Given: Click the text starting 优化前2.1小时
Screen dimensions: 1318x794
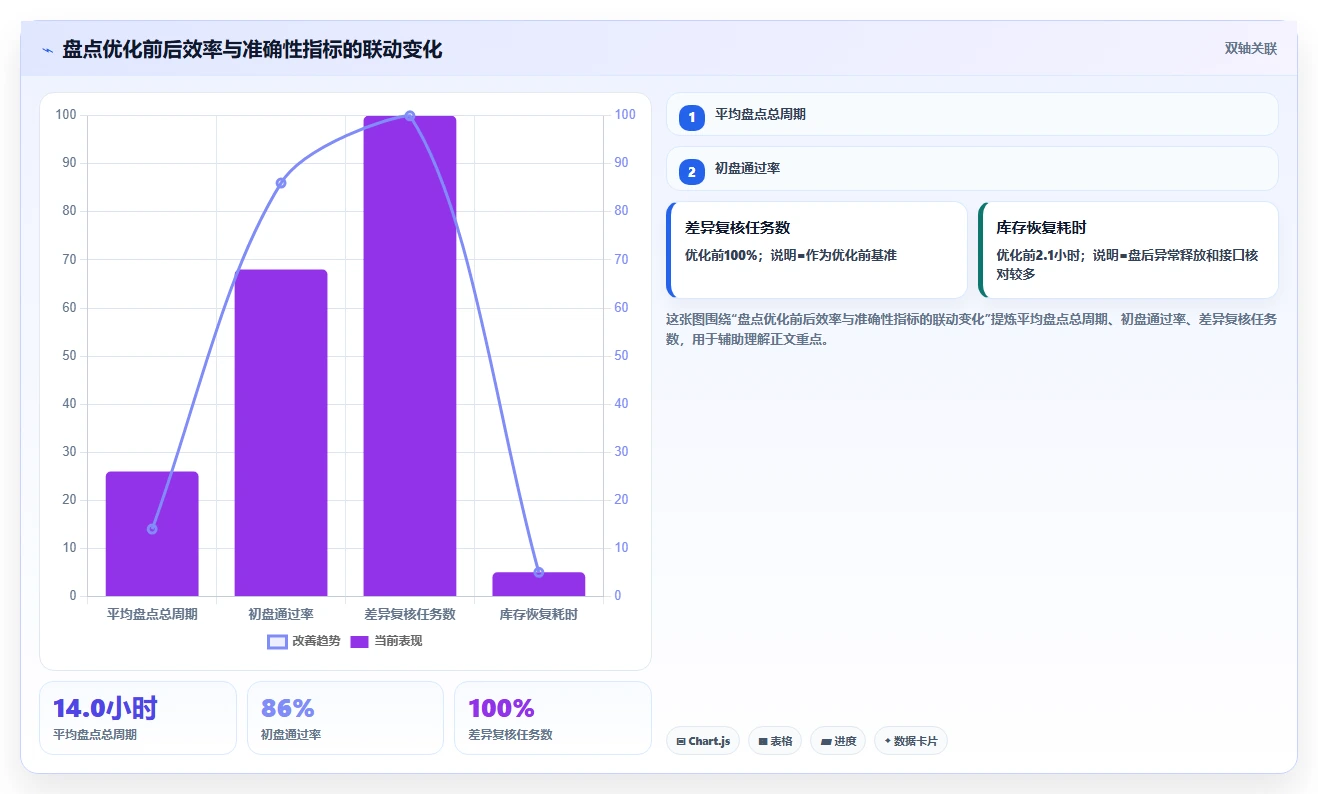Looking at the screenshot, I should pos(1128,264).
